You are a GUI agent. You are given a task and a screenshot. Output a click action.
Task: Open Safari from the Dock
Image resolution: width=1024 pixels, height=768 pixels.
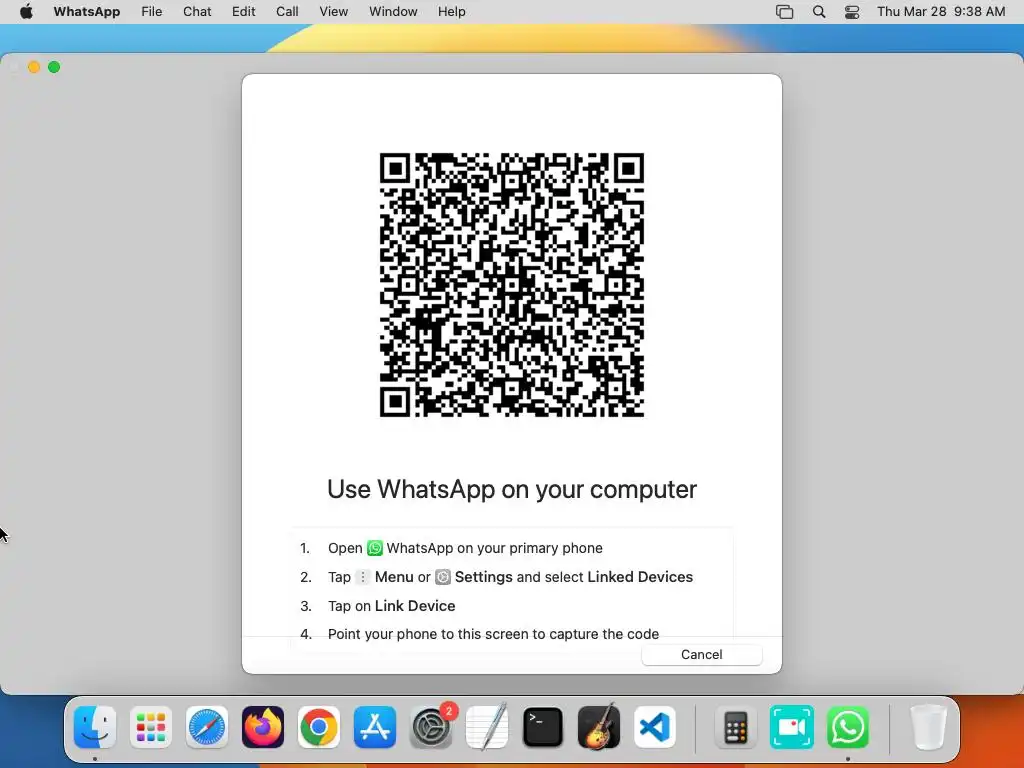coord(207,727)
